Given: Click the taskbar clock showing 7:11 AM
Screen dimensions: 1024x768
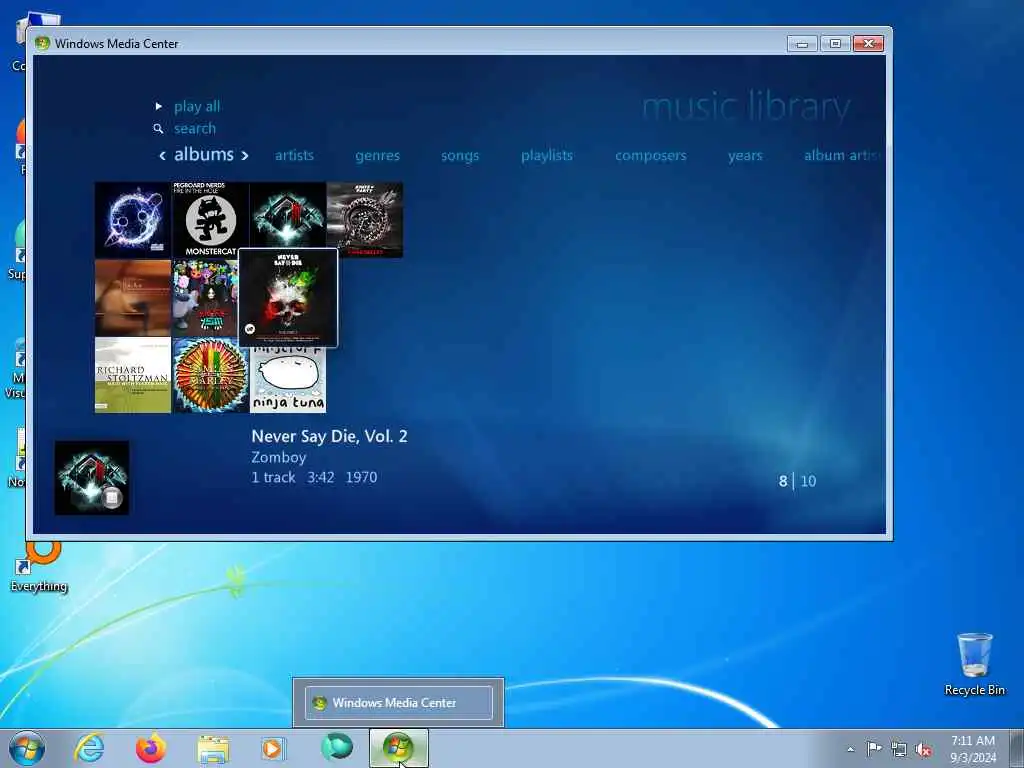Looking at the screenshot, I should coord(973,749).
